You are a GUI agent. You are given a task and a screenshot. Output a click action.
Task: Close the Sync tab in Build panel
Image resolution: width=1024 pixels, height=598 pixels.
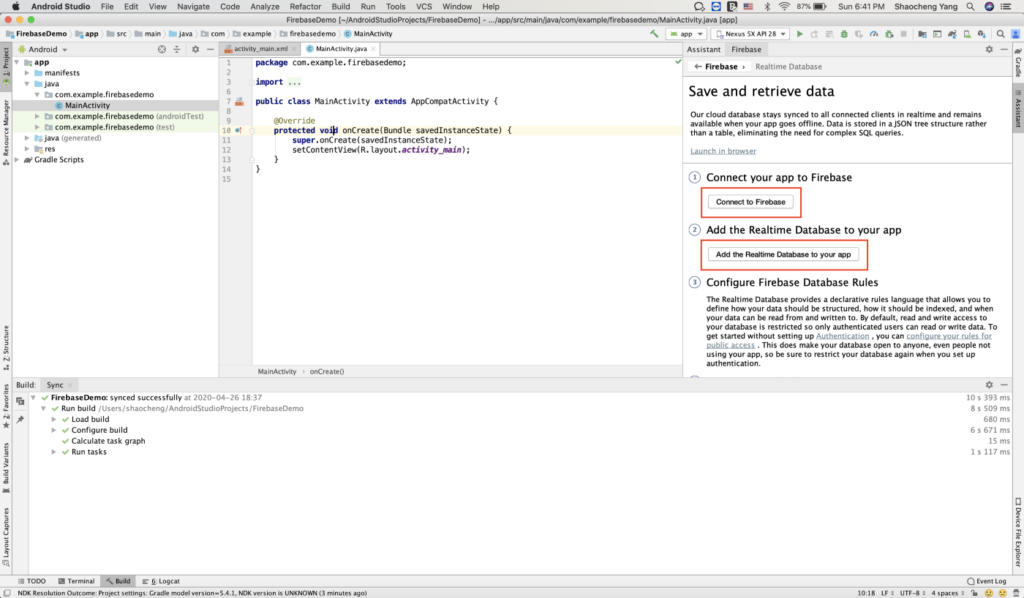pos(70,386)
